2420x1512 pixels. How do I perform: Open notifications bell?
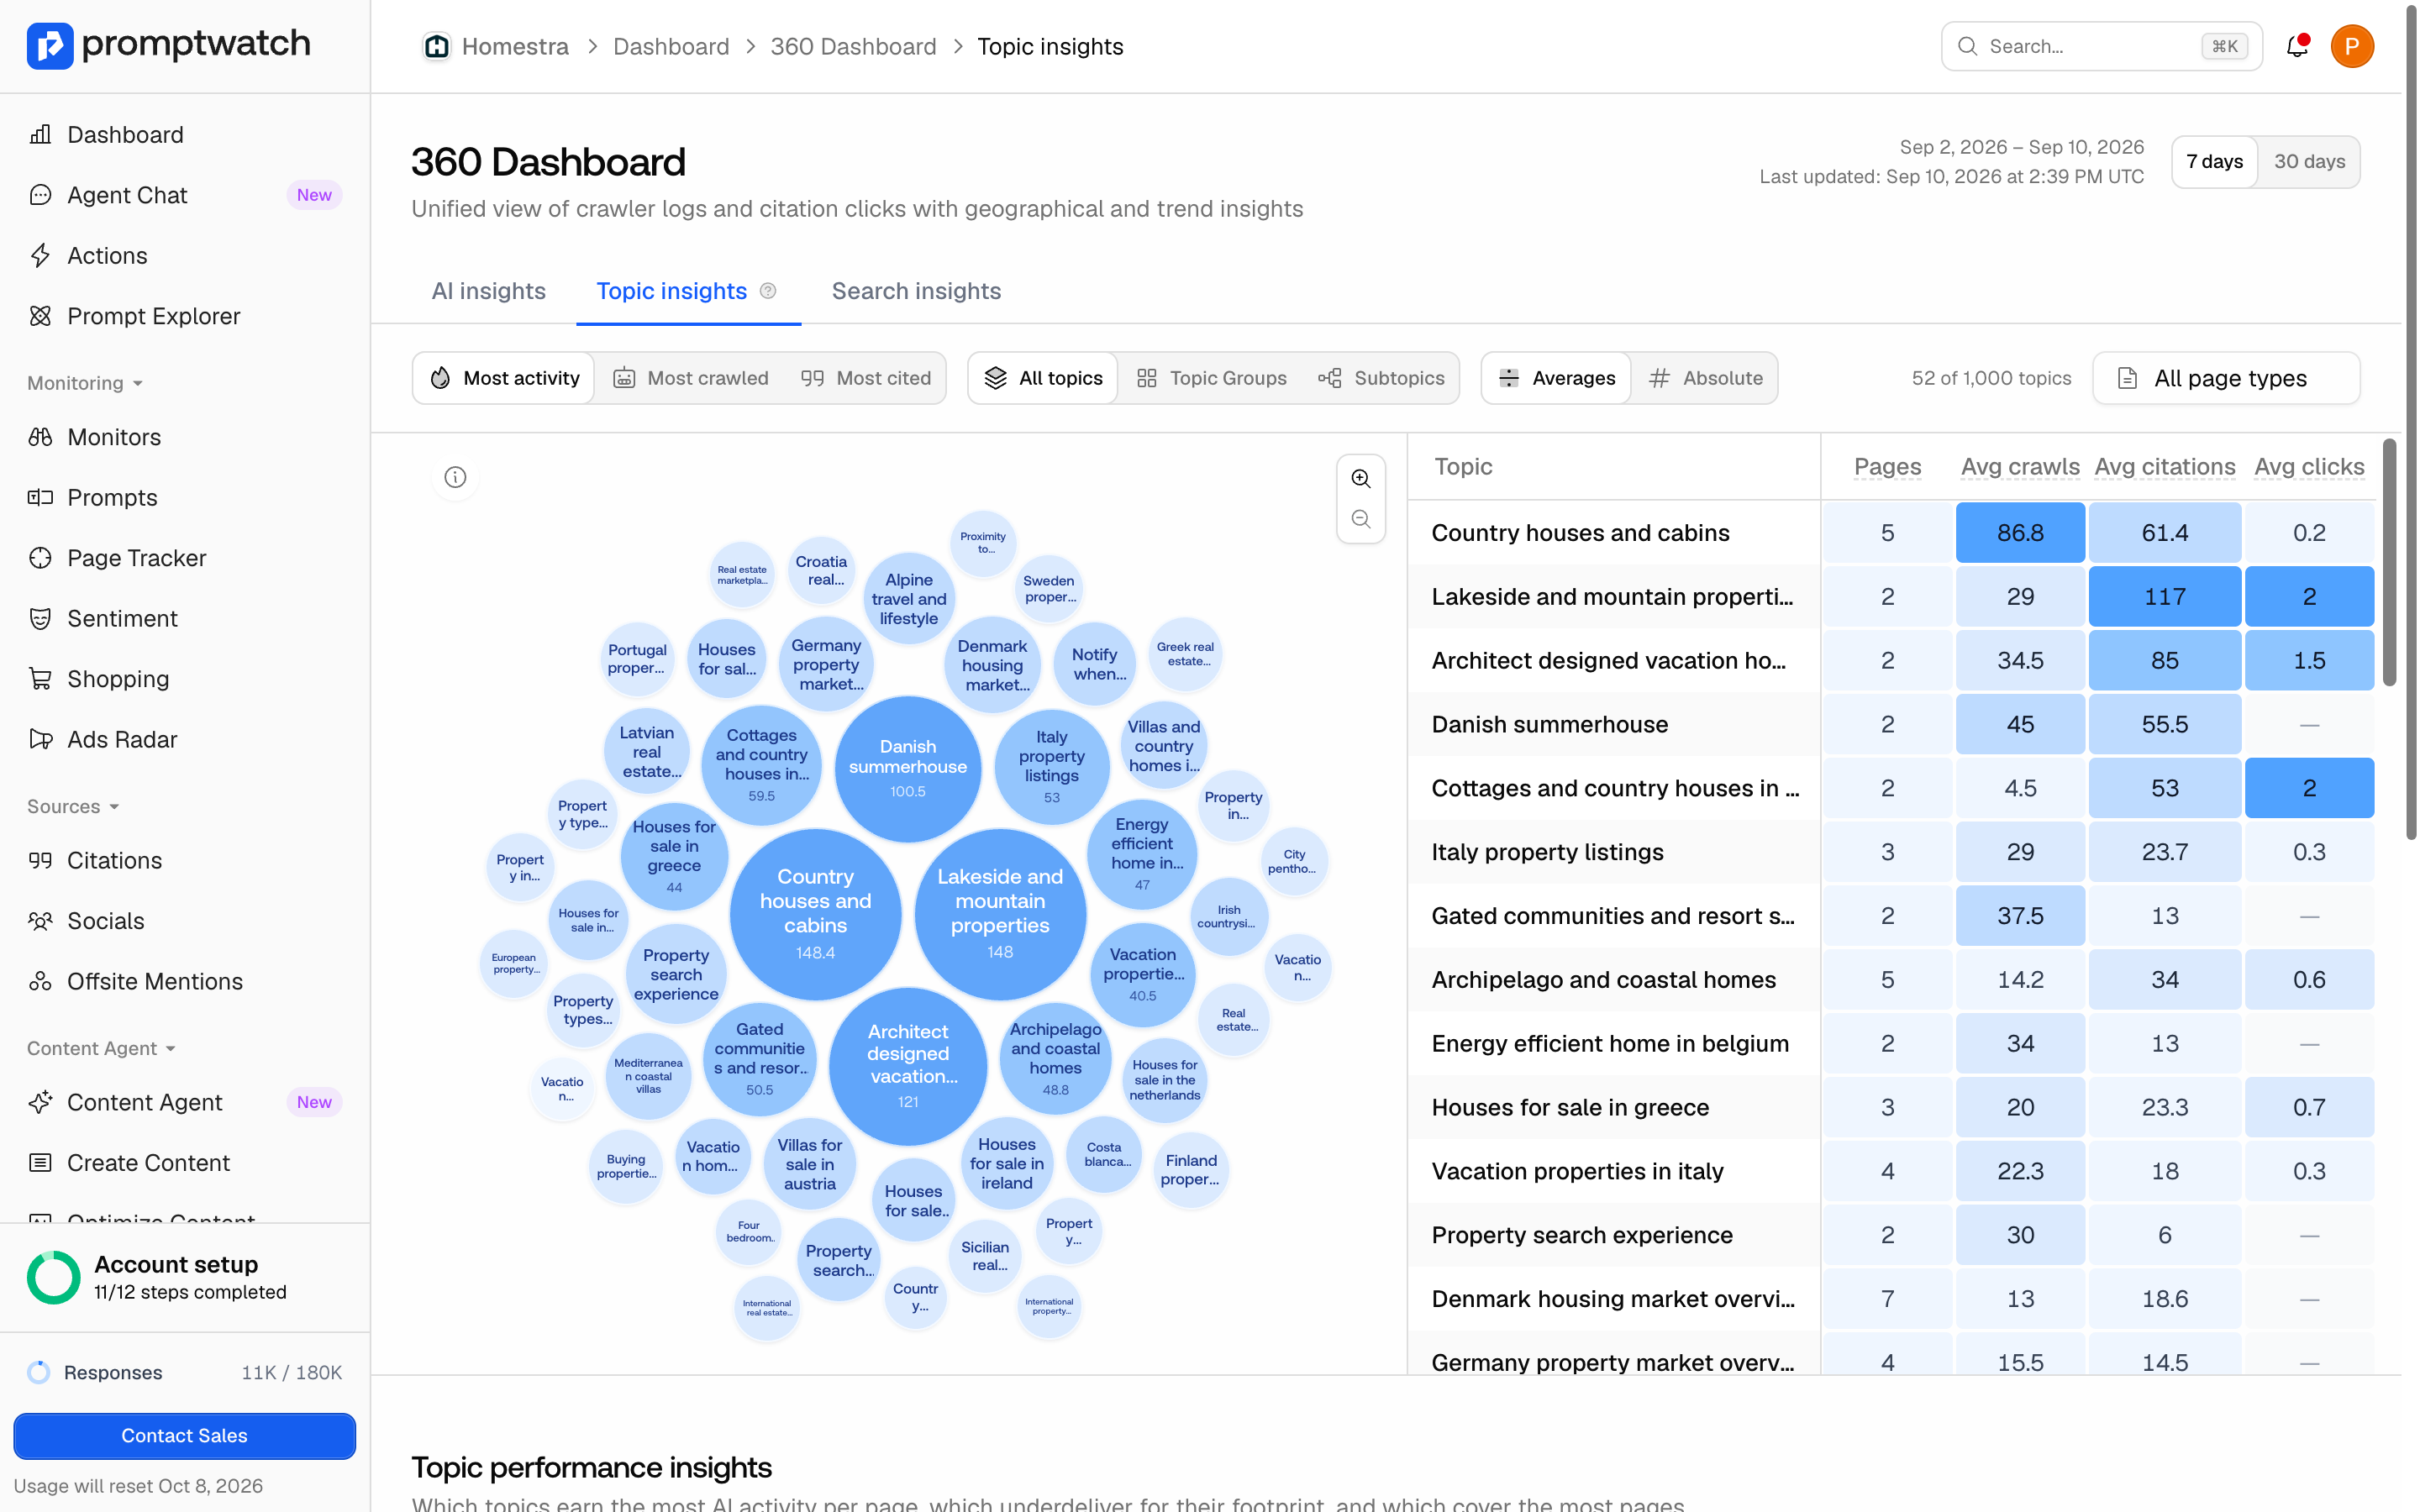pos(2297,46)
